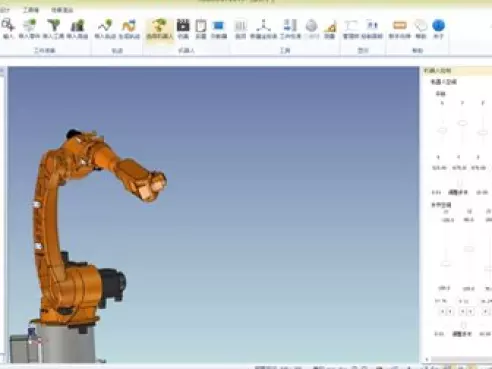
Task: Click the first joint stepper arrow button
Action: [x=442, y=312]
